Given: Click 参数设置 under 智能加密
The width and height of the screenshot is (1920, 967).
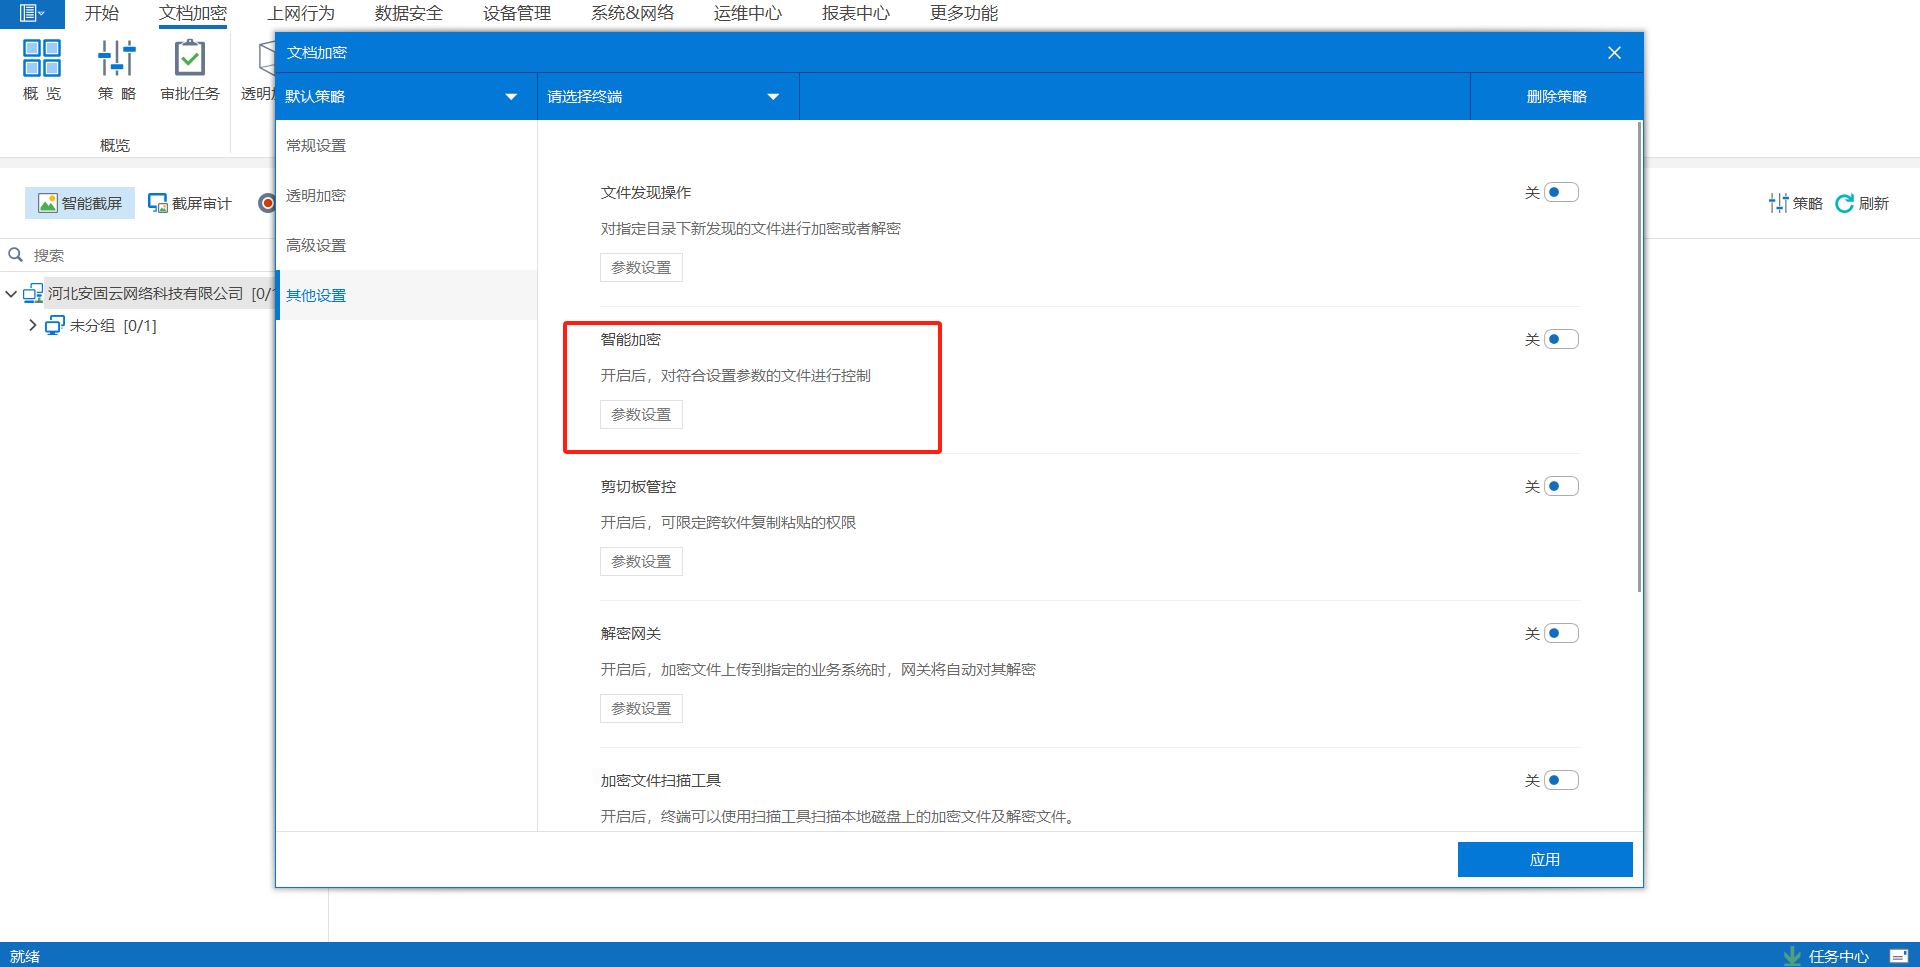Looking at the screenshot, I should point(641,414).
